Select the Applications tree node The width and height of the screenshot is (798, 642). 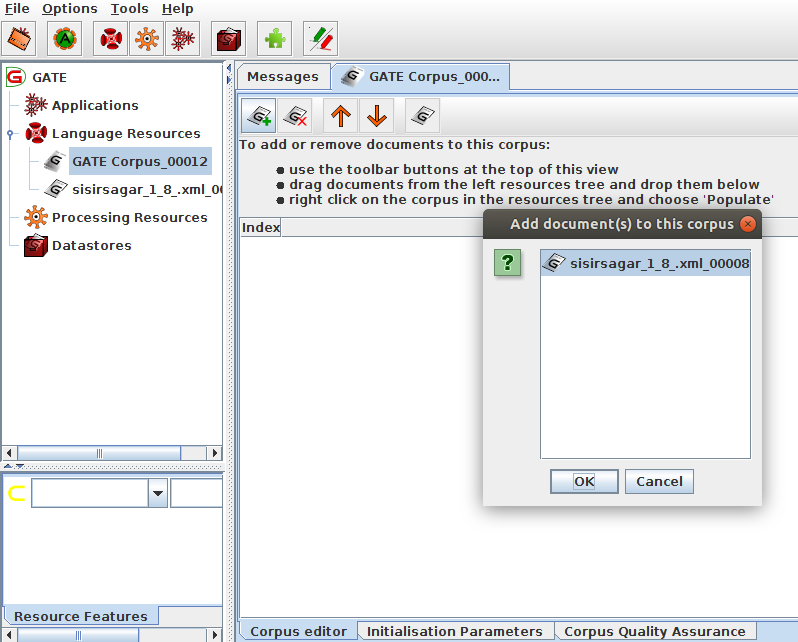click(x=95, y=105)
